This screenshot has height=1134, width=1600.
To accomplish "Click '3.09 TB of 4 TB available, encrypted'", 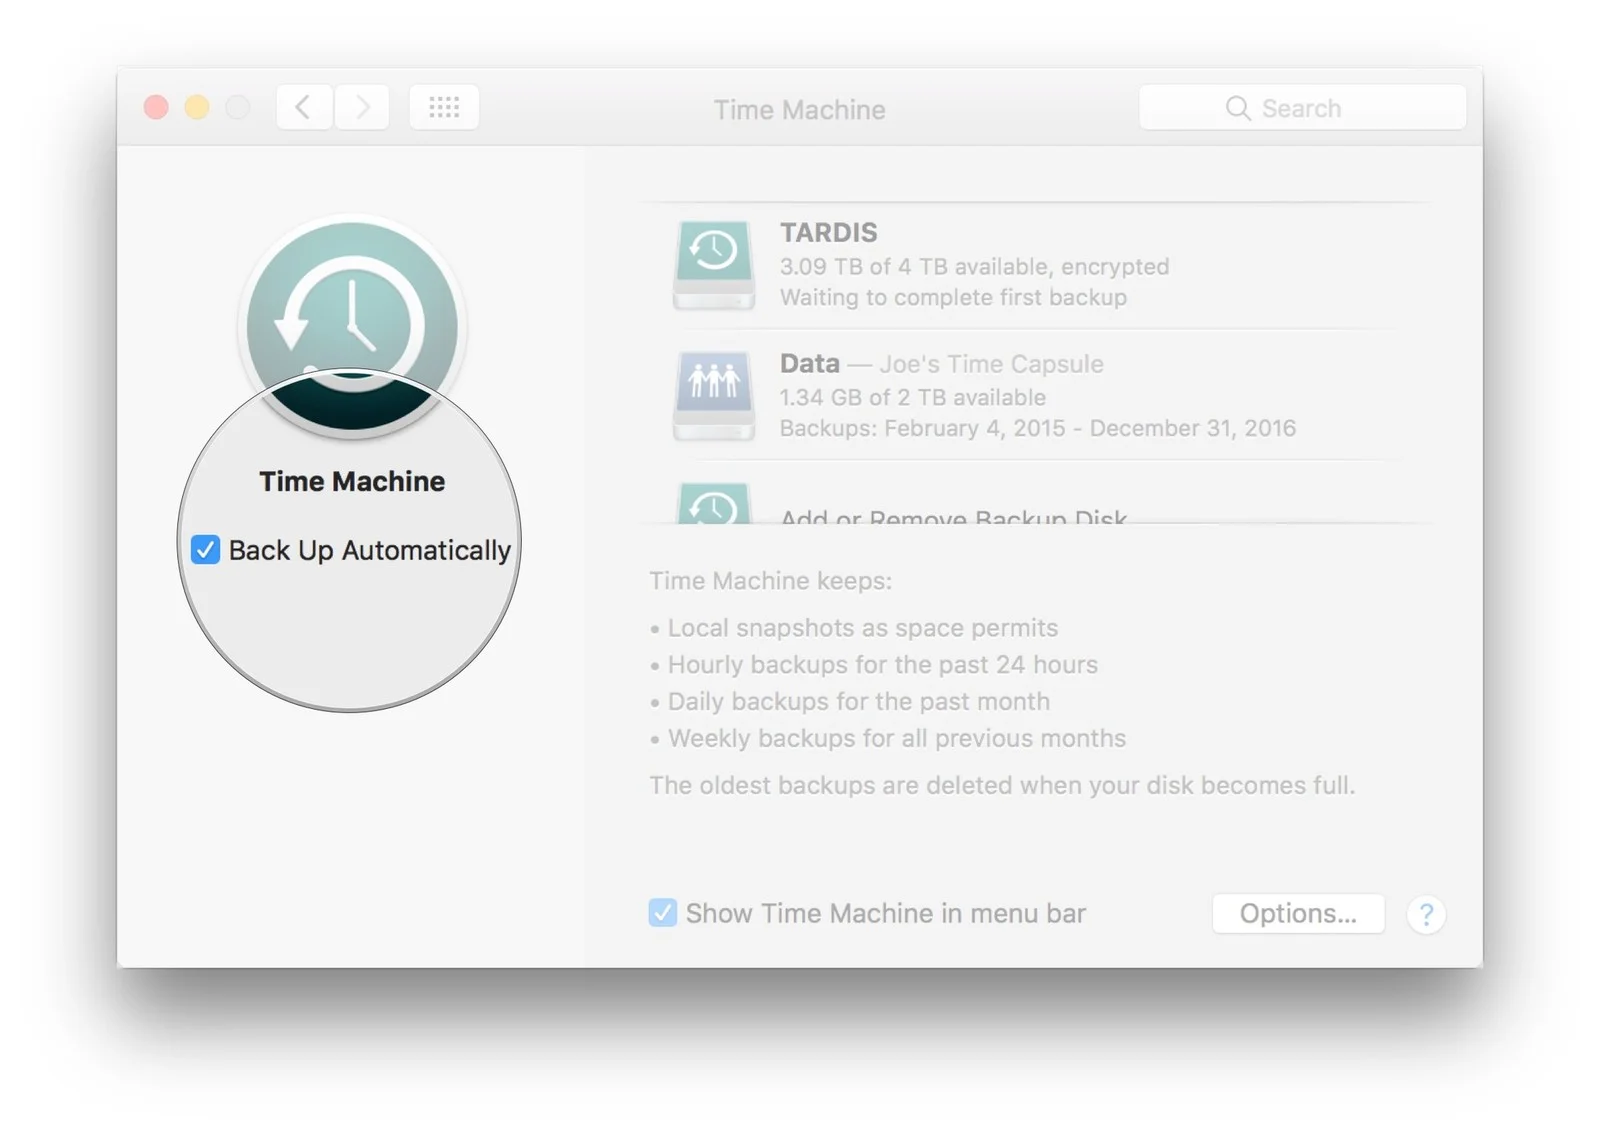I will click(x=974, y=267).
